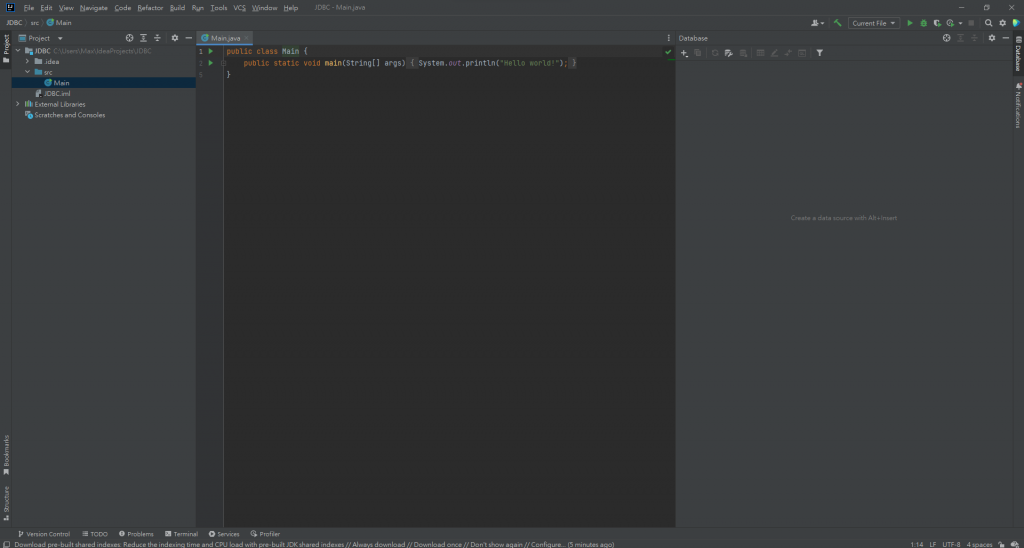The image size is (1024, 548).
Task: Click the UTF-8 encoding status item
Action: pyautogui.click(x=951, y=543)
